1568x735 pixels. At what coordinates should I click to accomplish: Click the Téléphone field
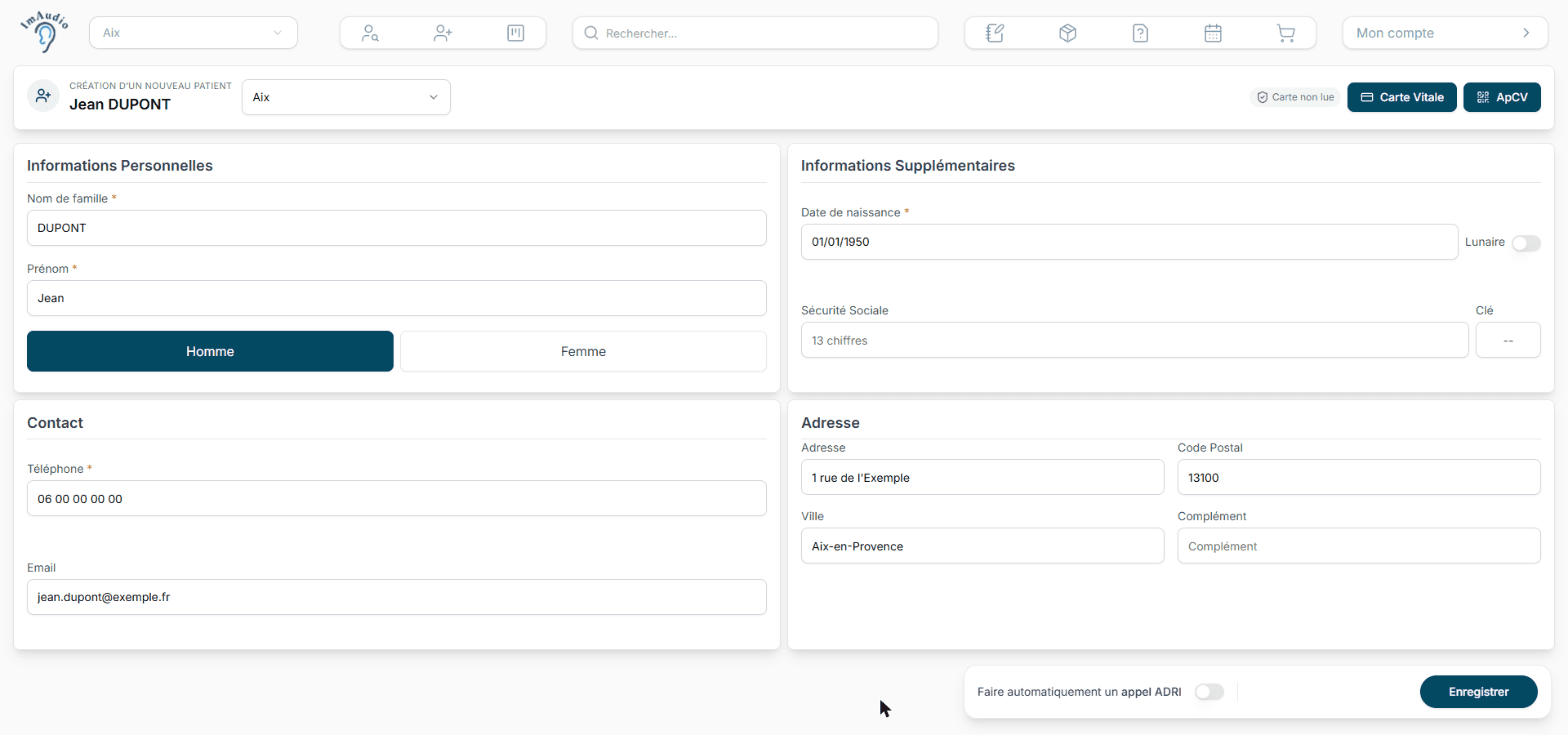[397, 498]
